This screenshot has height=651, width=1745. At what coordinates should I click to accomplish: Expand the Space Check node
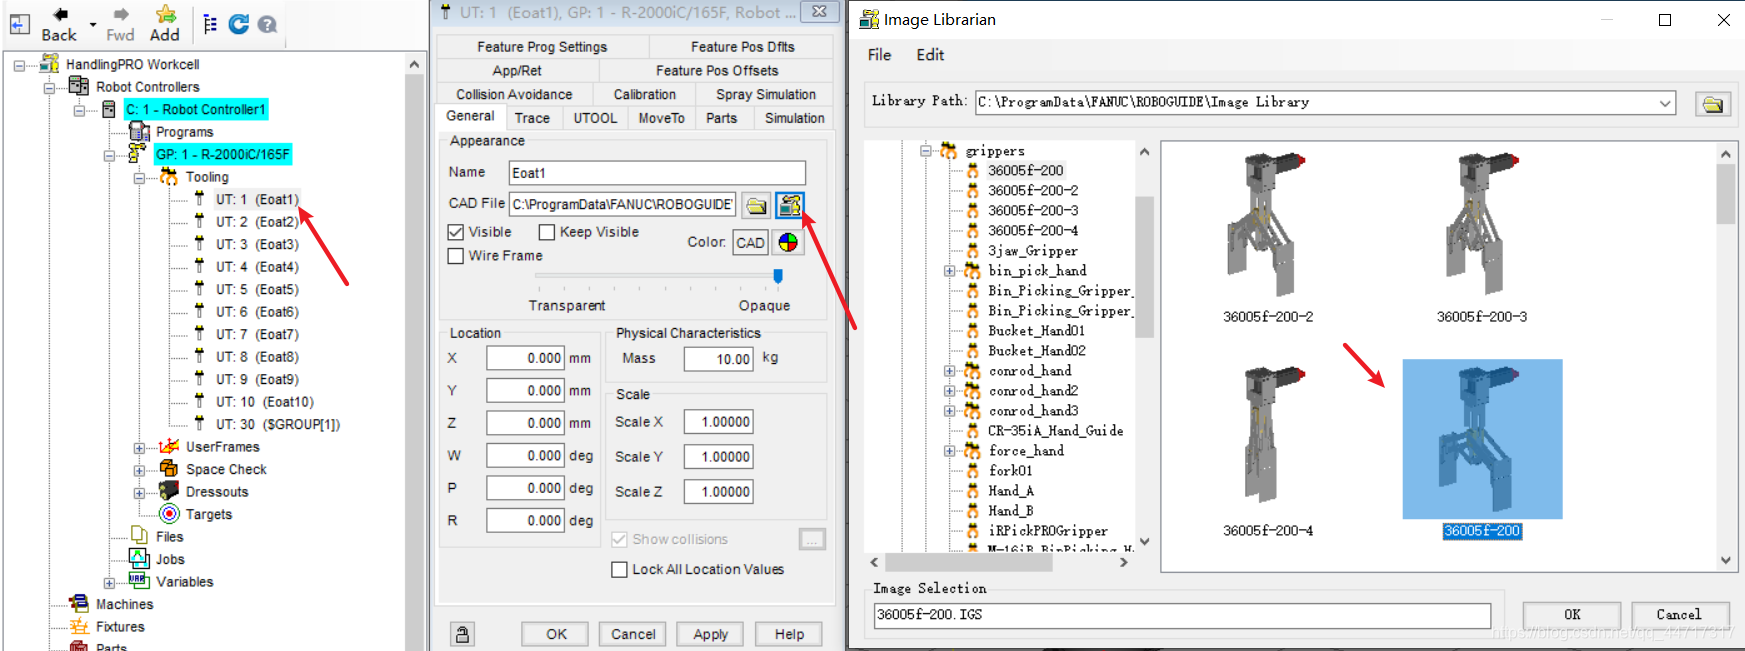click(139, 470)
